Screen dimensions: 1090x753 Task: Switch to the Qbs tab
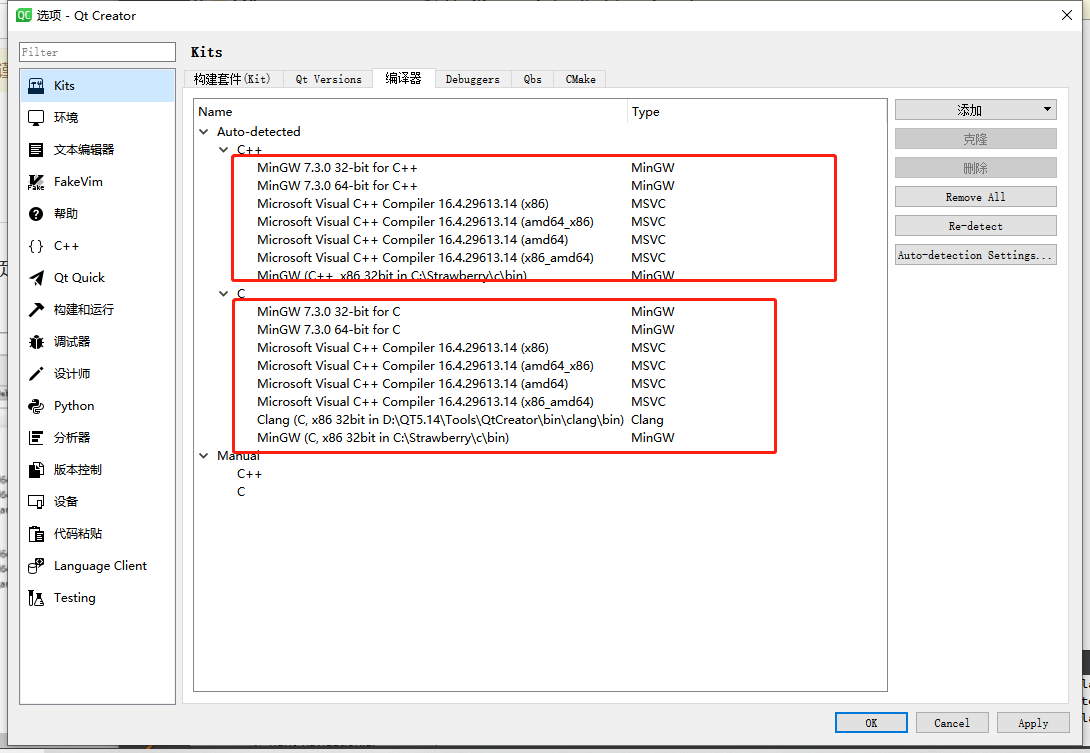(532, 79)
